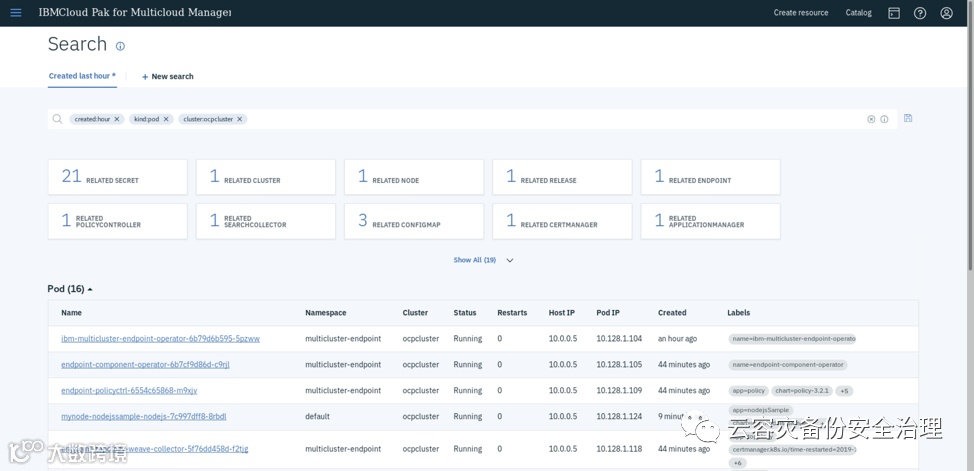Click the info icon beside Search title

pyautogui.click(x=121, y=46)
